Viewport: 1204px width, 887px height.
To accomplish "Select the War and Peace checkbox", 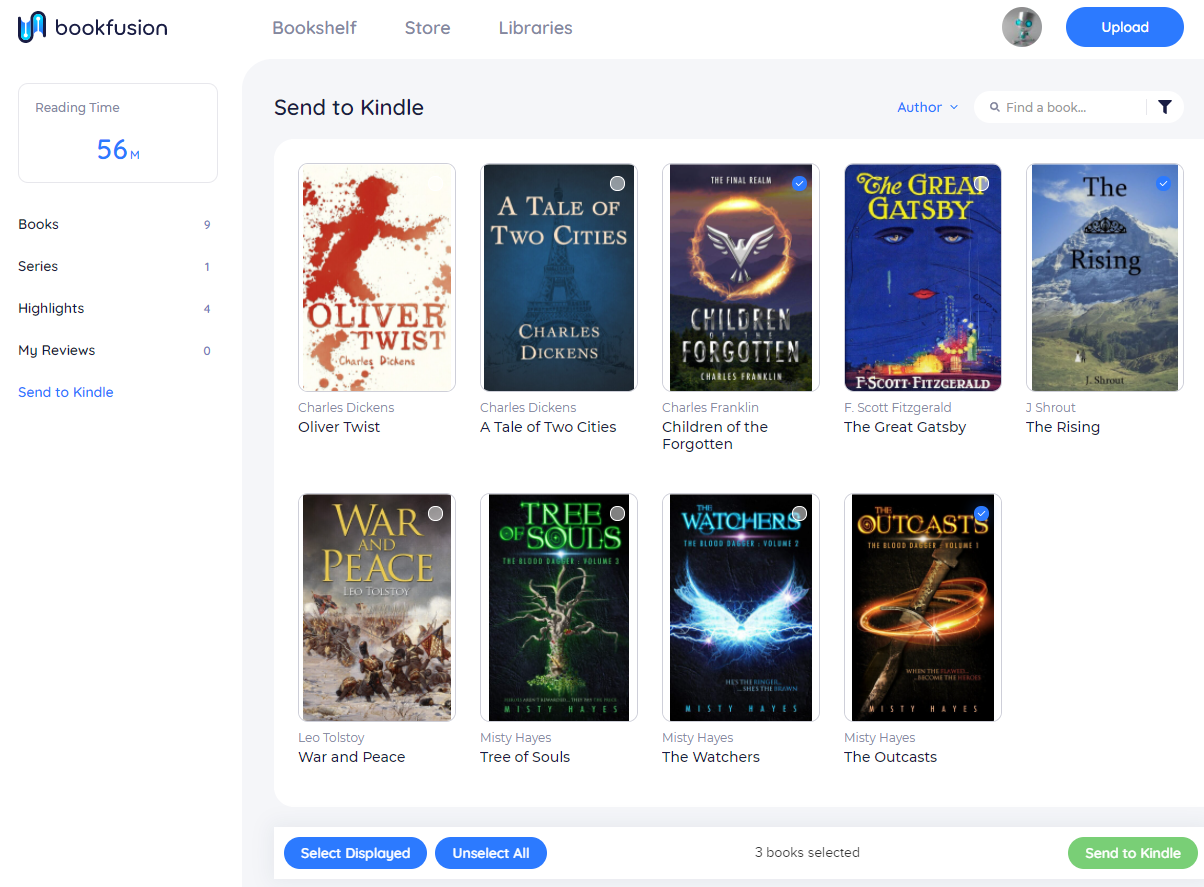I will point(435,513).
